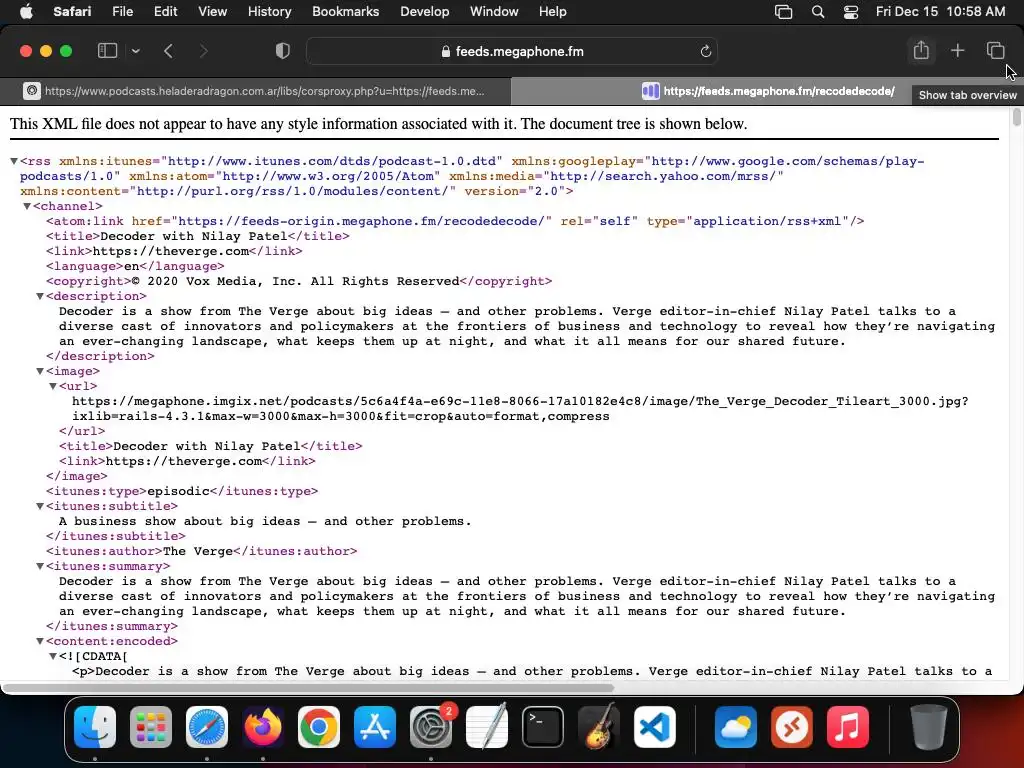The image size is (1024, 768).
Task: Open the History menu
Action: click(x=269, y=11)
